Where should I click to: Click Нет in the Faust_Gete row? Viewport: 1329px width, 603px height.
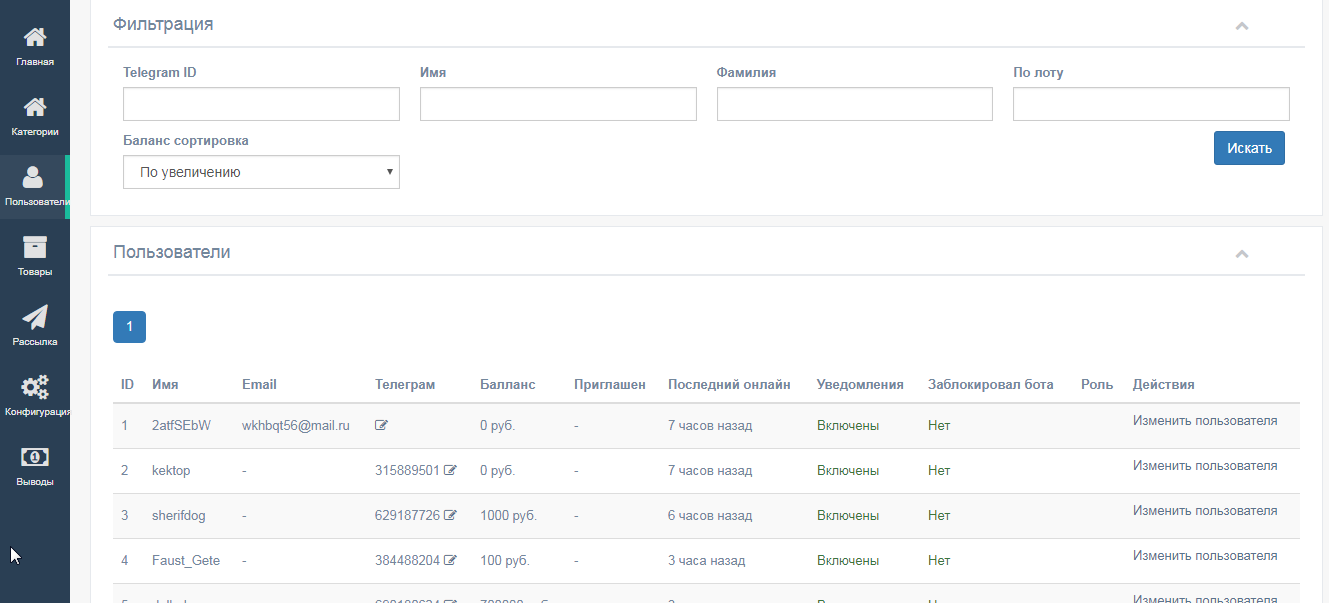939,560
